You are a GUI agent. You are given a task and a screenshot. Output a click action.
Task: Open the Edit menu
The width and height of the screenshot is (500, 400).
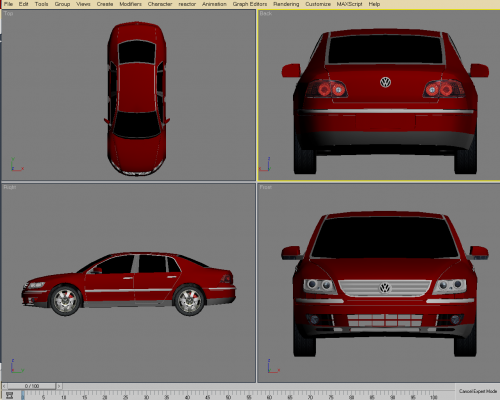pyautogui.click(x=23, y=4)
